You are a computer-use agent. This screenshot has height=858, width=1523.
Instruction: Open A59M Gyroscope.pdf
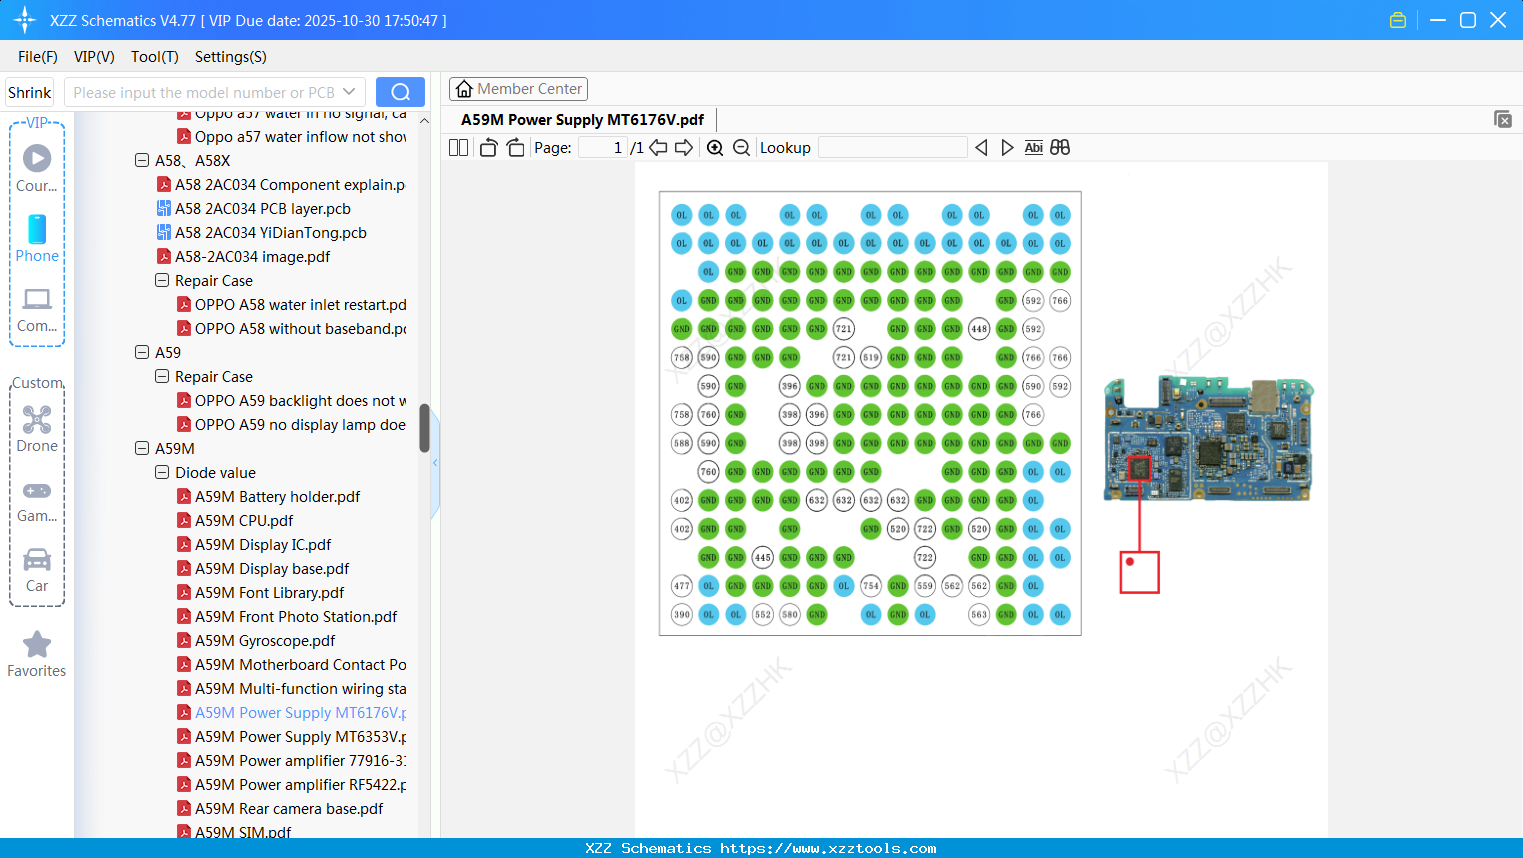(265, 641)
